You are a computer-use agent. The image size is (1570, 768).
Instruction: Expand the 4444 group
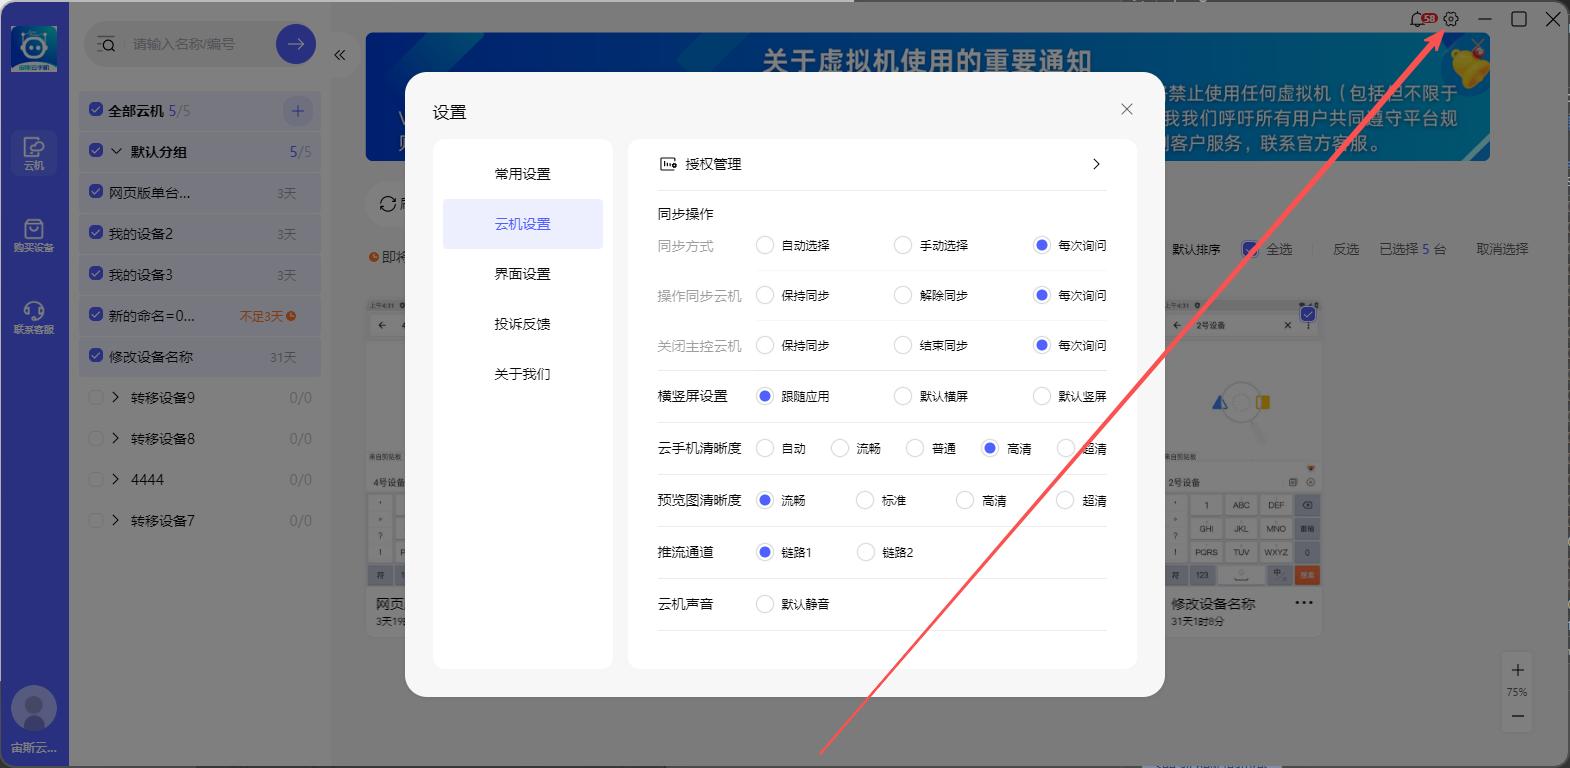[116, 479]
